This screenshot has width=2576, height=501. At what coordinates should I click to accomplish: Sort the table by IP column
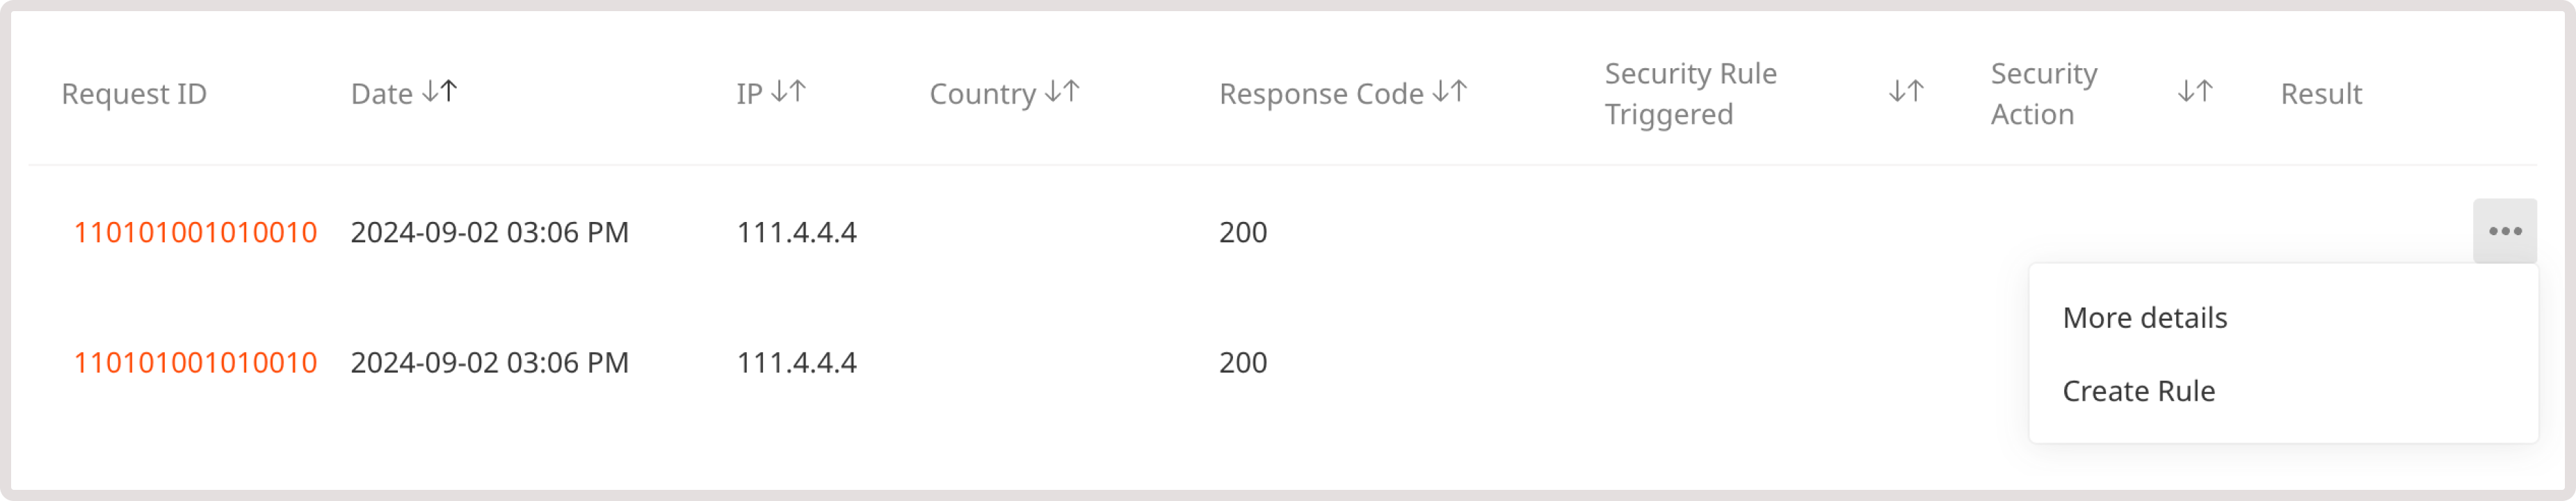[789, 93]
